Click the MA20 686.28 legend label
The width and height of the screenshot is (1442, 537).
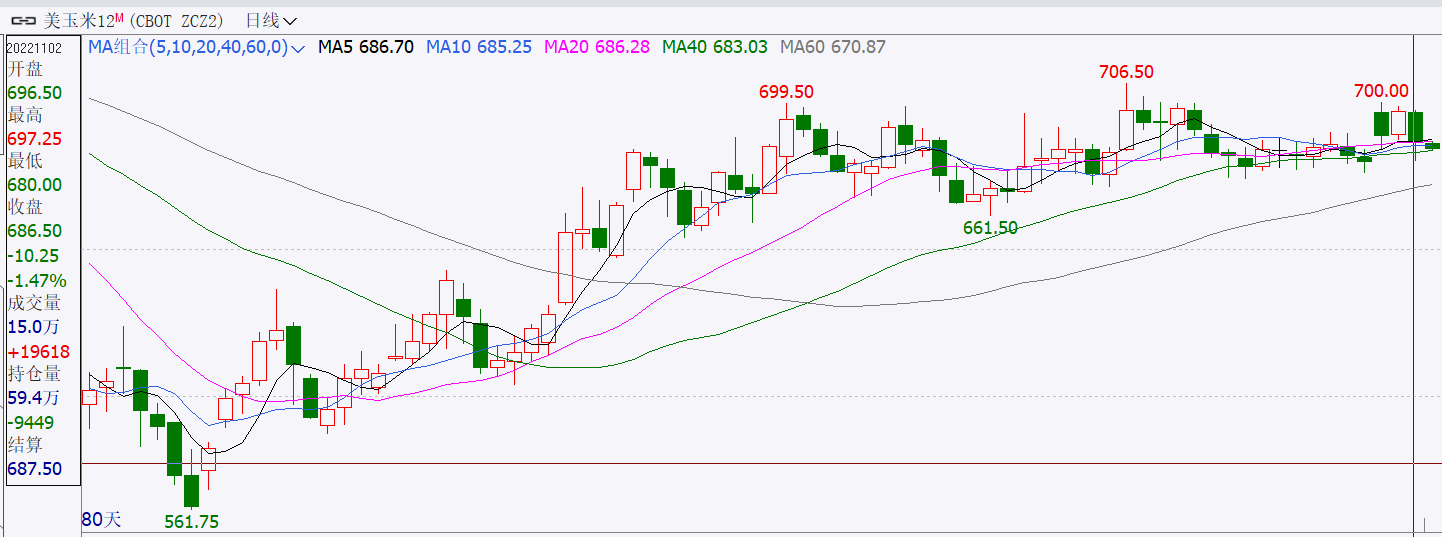point(597,46)
